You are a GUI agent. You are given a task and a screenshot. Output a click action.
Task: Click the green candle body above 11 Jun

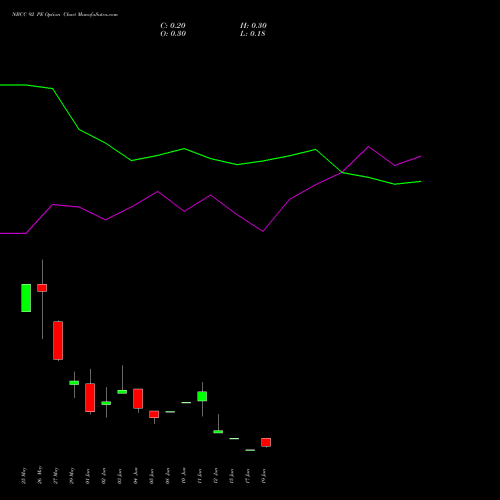202,396
